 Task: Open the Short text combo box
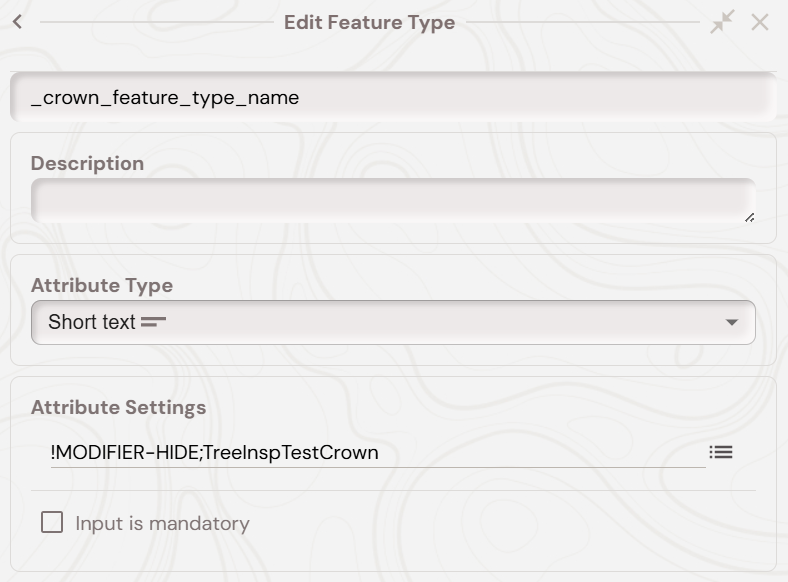[392, 322]
